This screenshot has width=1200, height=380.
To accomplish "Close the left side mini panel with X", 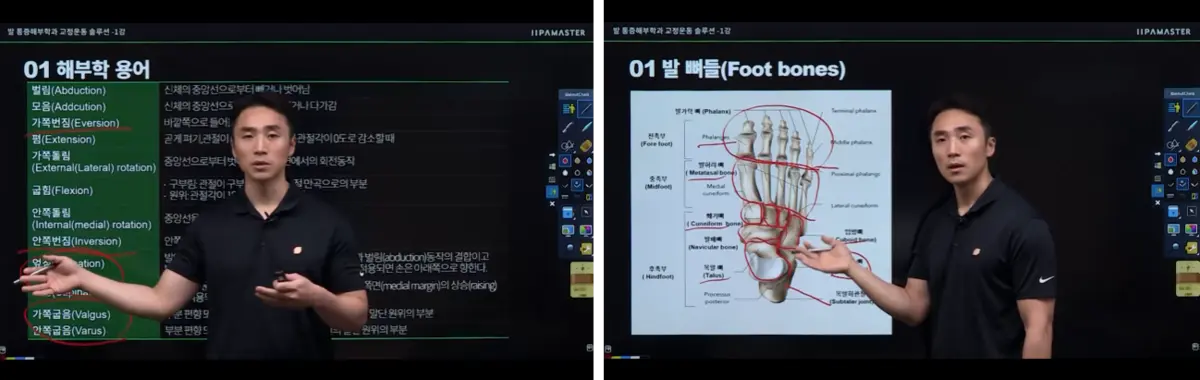I will [x=553, y=188].
